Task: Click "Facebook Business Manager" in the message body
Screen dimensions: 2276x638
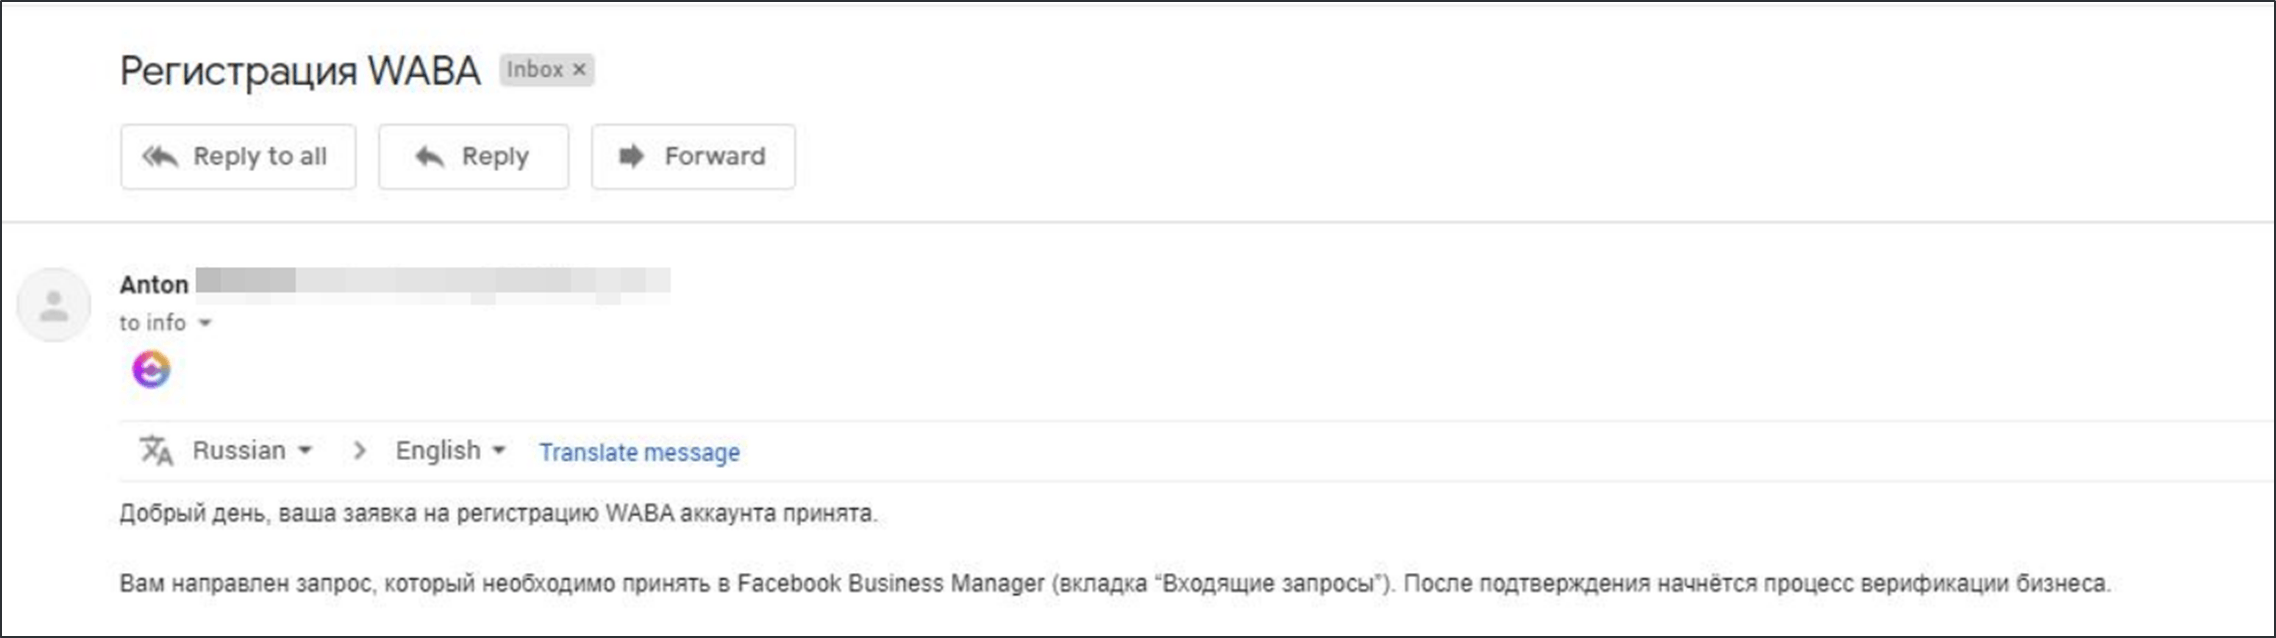Action: (x=890, y=583)
